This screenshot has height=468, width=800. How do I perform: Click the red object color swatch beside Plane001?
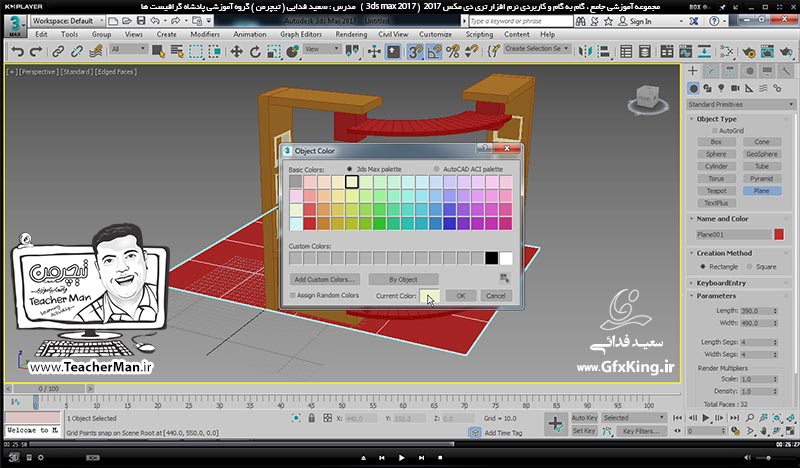tap(779, 234)
